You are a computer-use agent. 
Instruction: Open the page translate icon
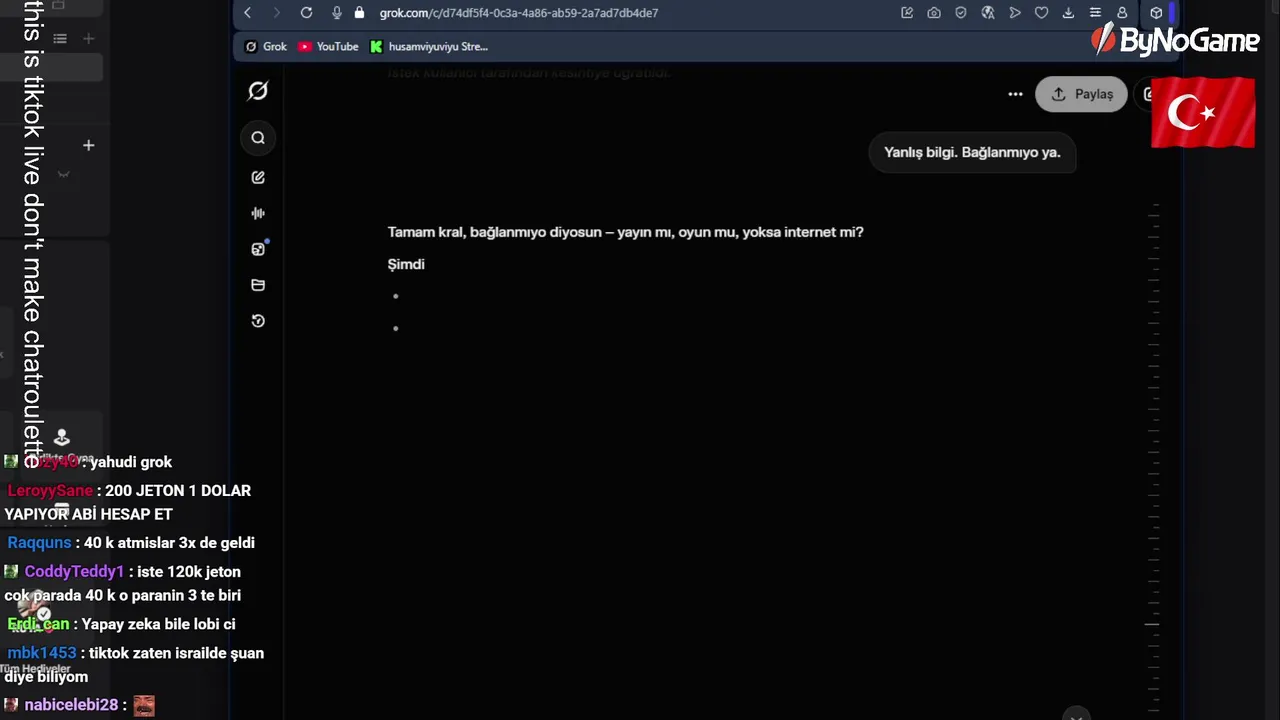coord(988,13)
